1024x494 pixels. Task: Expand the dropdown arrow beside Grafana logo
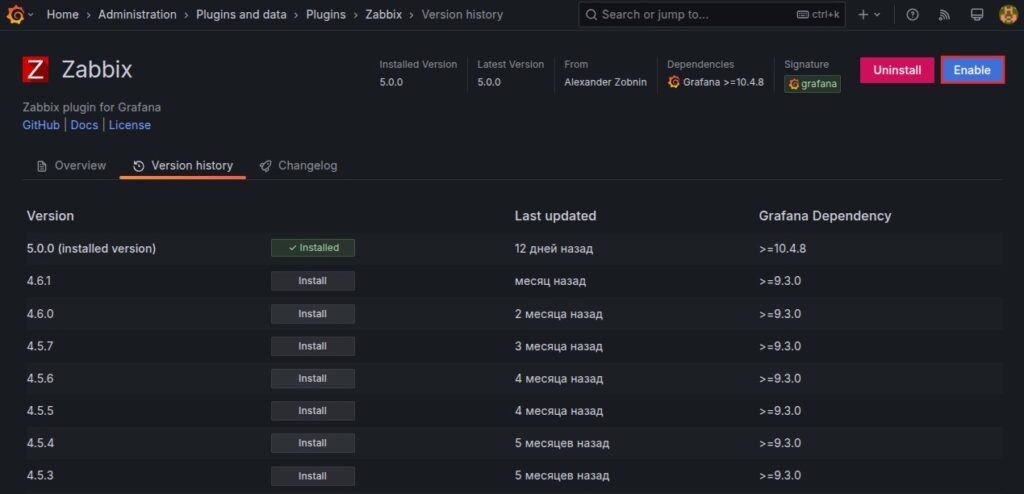31,15
